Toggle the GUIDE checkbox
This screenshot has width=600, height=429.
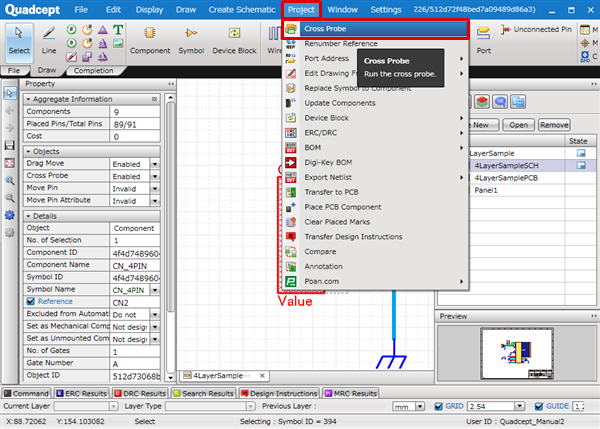pyautogui.click(x=539, y=406)
